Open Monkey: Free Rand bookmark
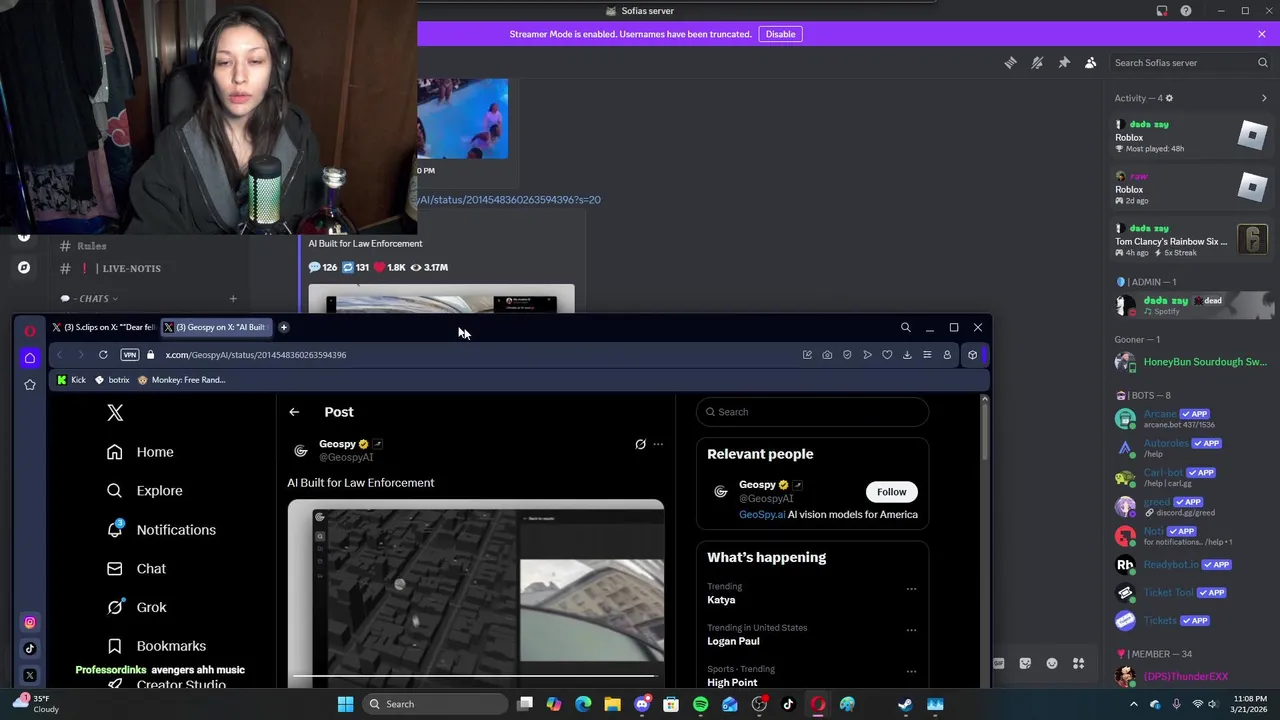 click(x=181, y=380)
